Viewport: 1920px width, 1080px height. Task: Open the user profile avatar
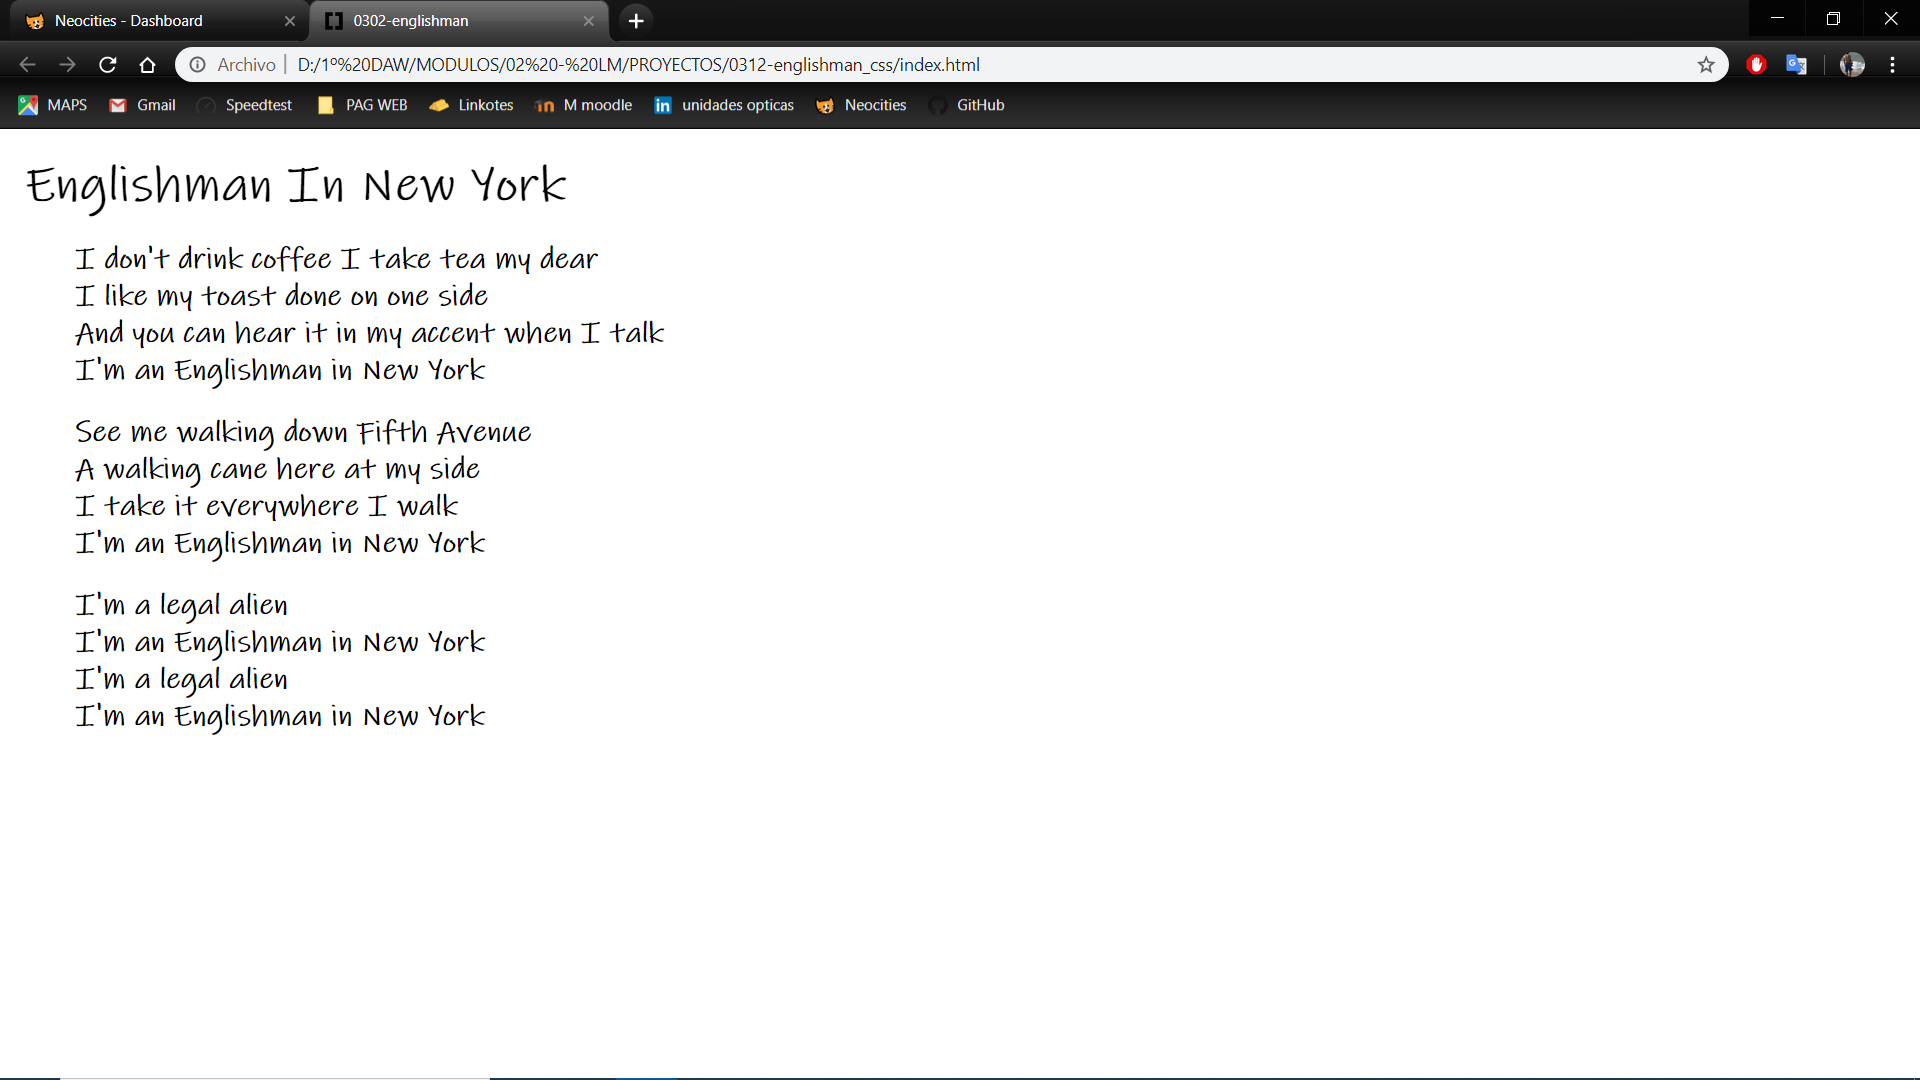pos(1852,65)
